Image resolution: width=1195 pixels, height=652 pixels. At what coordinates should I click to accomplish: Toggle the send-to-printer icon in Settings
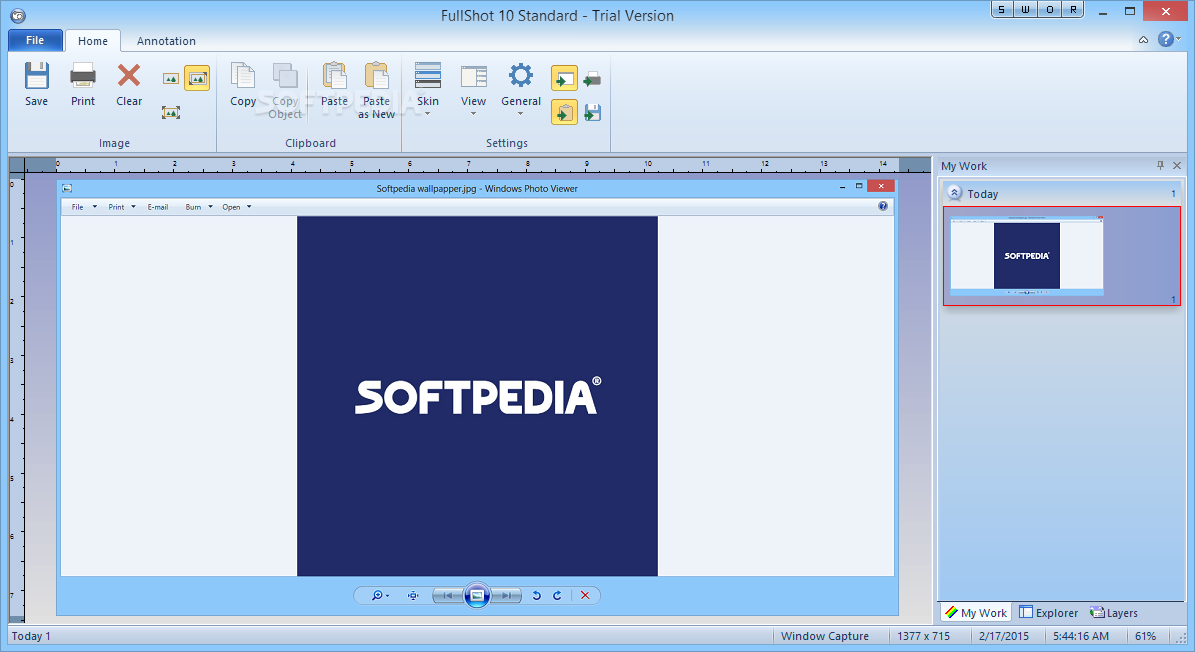592,78
